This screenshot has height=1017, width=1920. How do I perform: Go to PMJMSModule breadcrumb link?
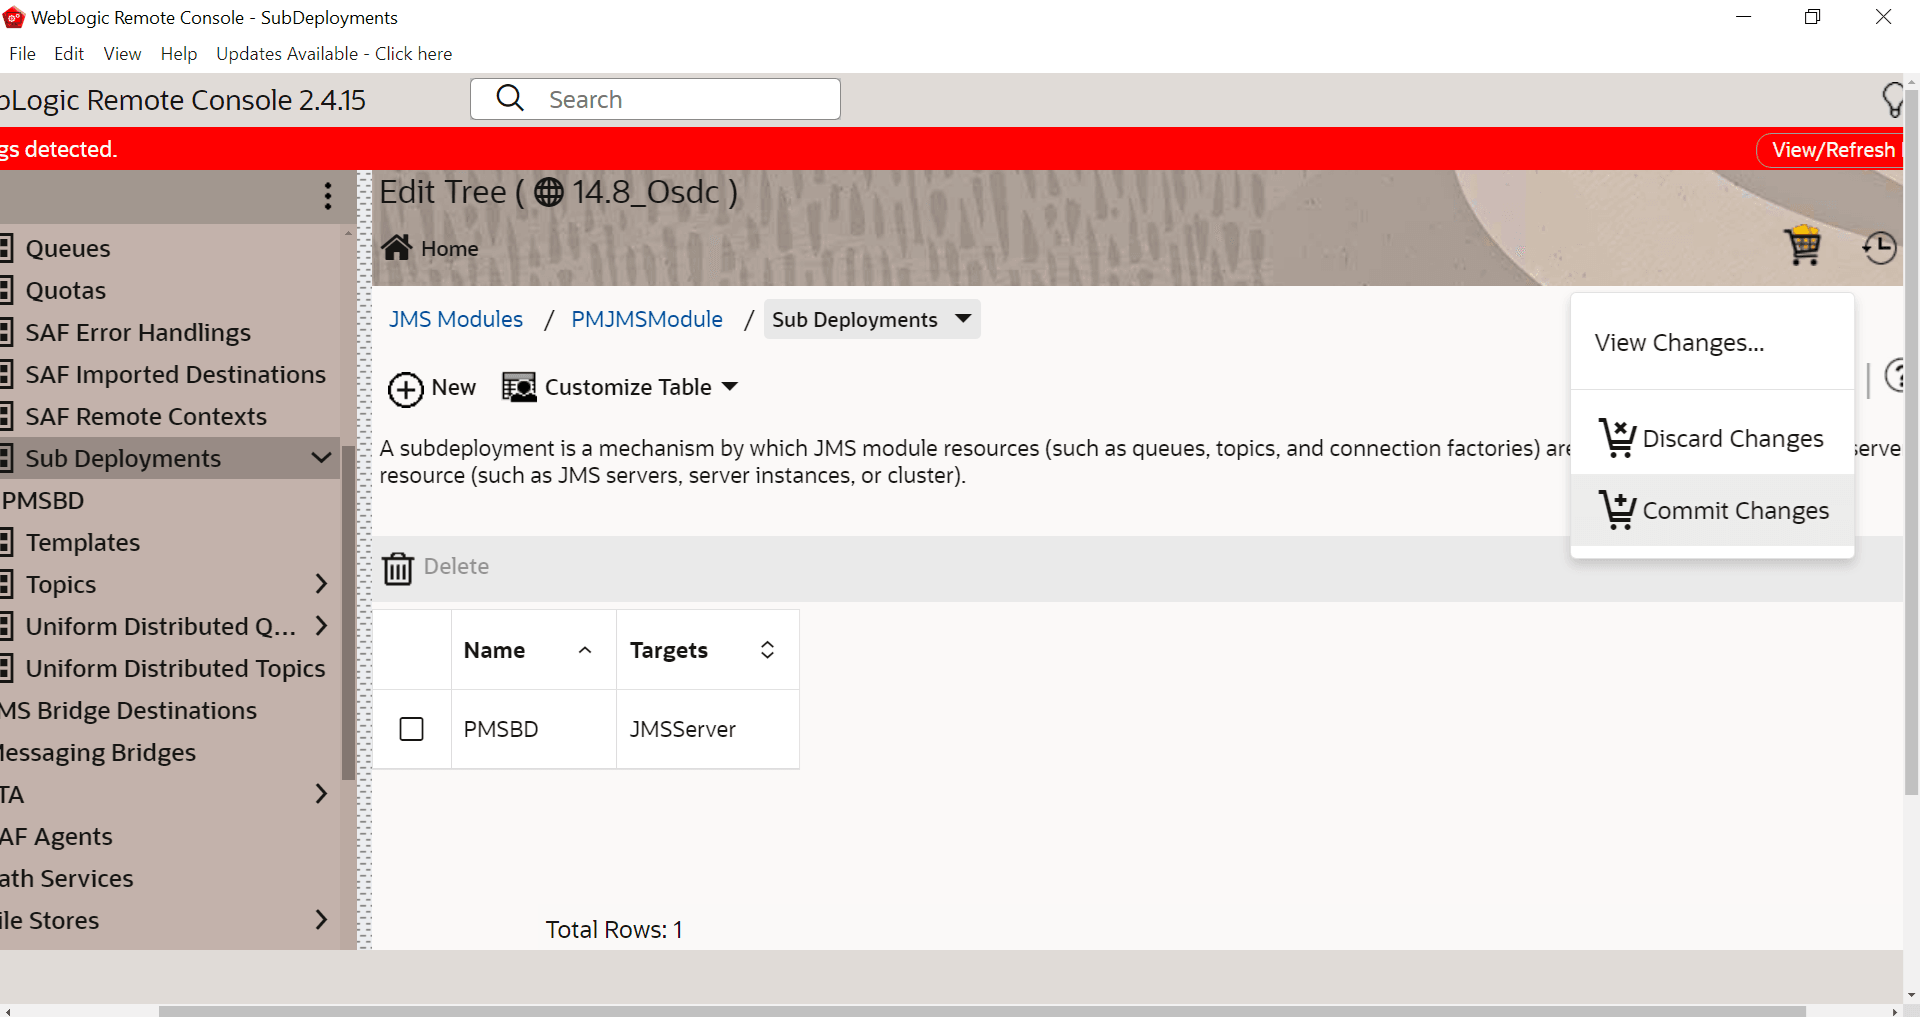pyautogui.click(x=647, y=319)
